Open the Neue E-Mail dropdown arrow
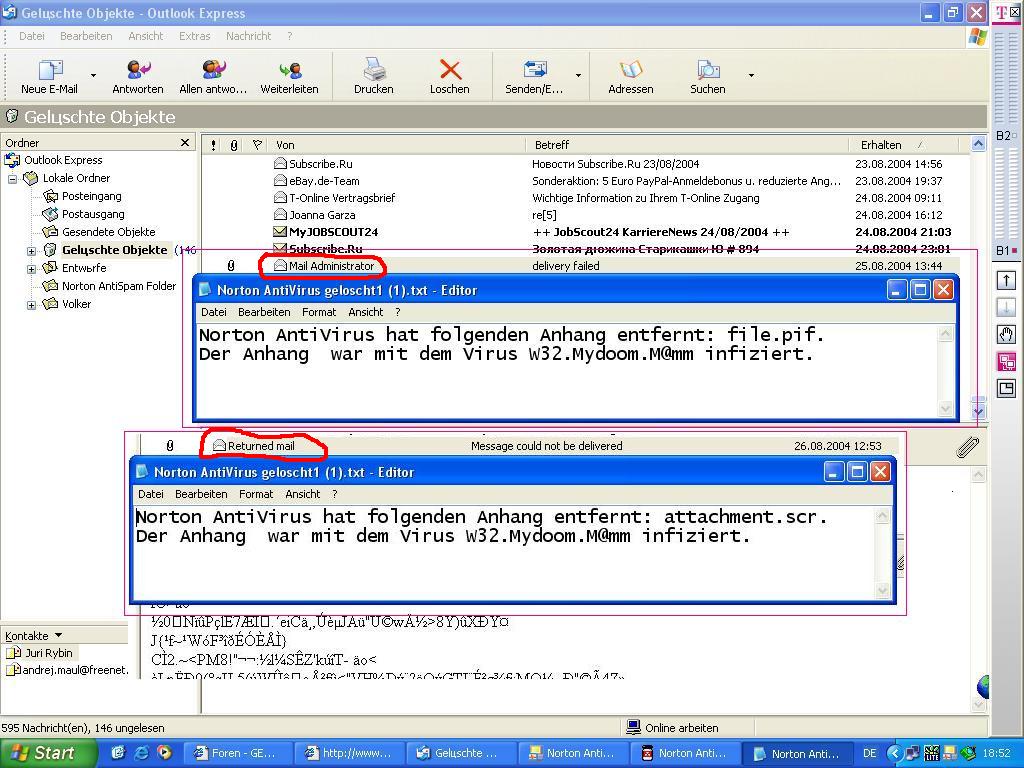Screen dimensions: 1024x768 [93, 76]
